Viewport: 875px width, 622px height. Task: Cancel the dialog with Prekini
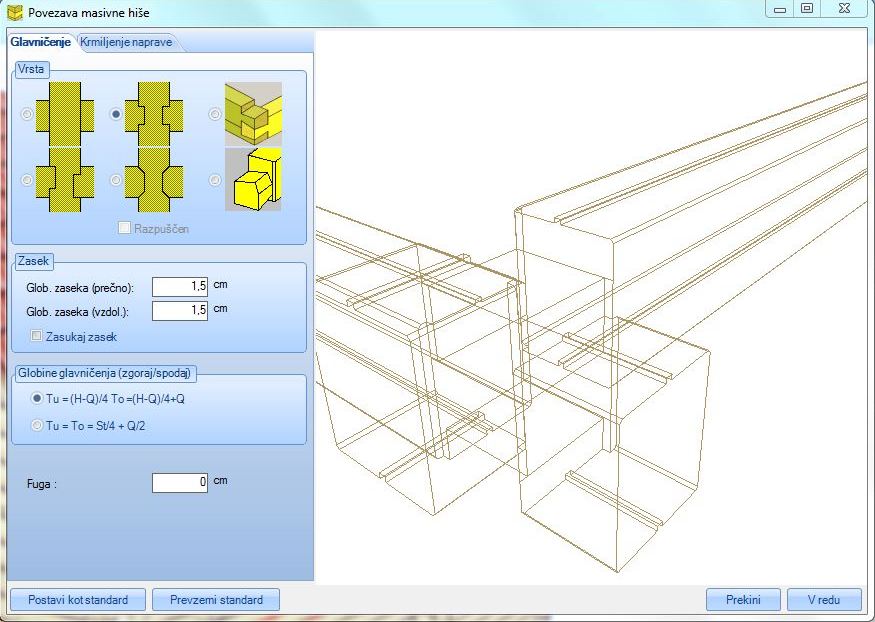tap(743, 600)
